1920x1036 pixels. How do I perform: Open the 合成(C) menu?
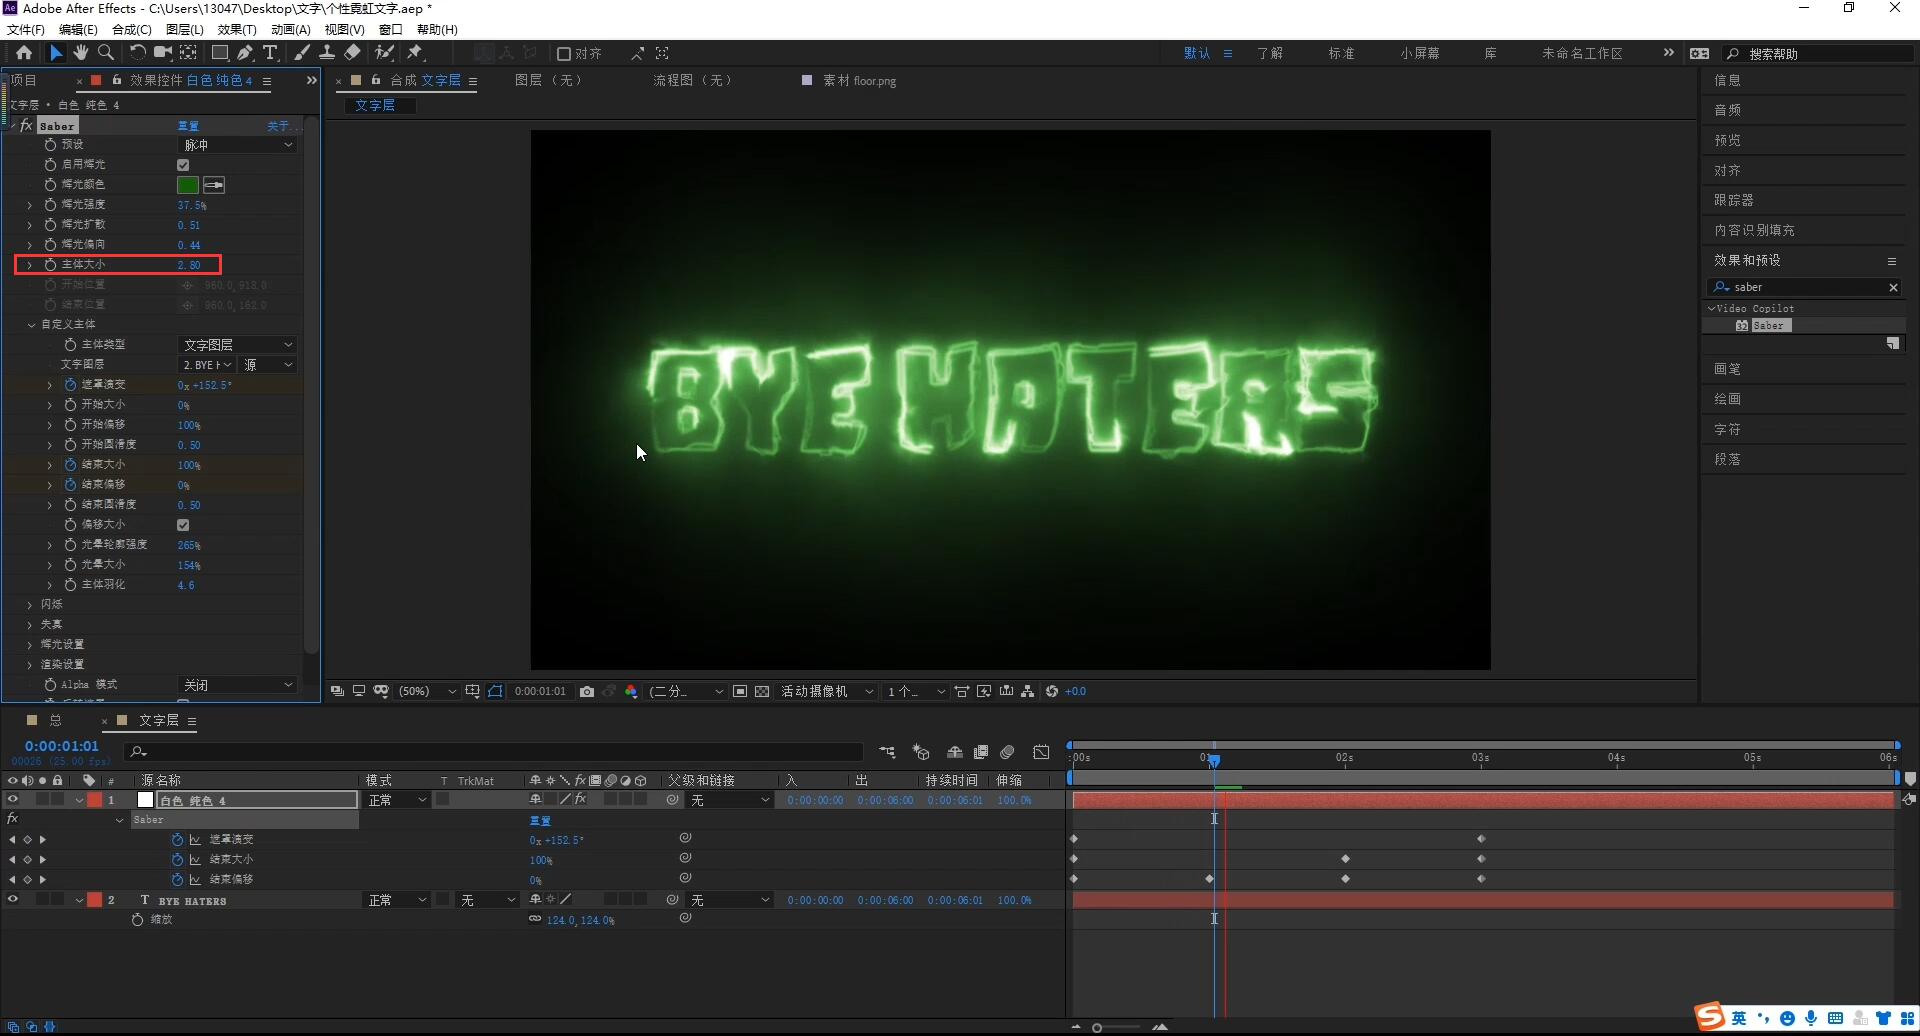point(131,30)
